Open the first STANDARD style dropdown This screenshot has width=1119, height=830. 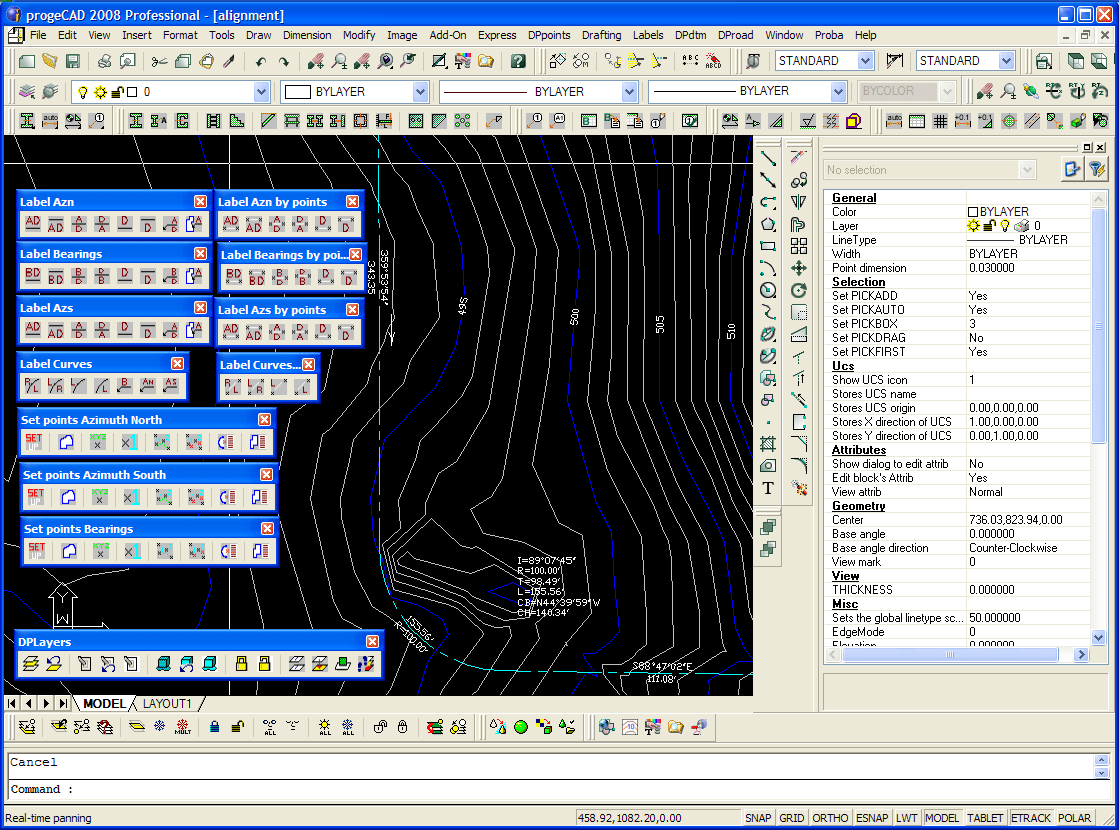coord(865,61)
